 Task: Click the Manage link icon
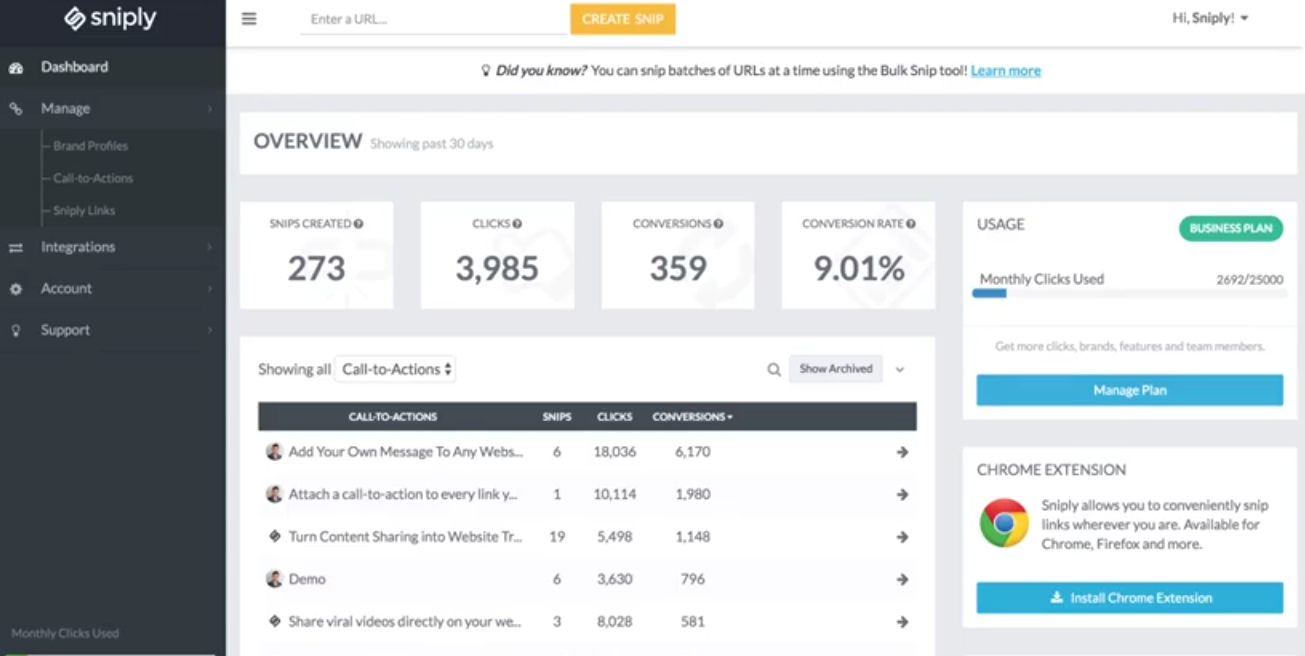pos(15,109)
